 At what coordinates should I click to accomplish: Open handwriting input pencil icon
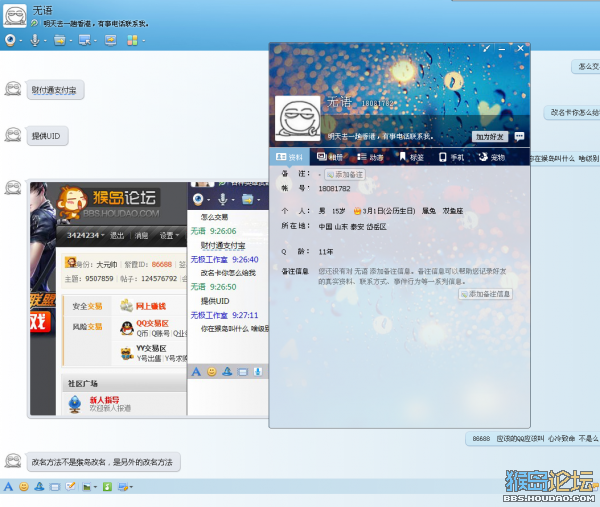70,487
